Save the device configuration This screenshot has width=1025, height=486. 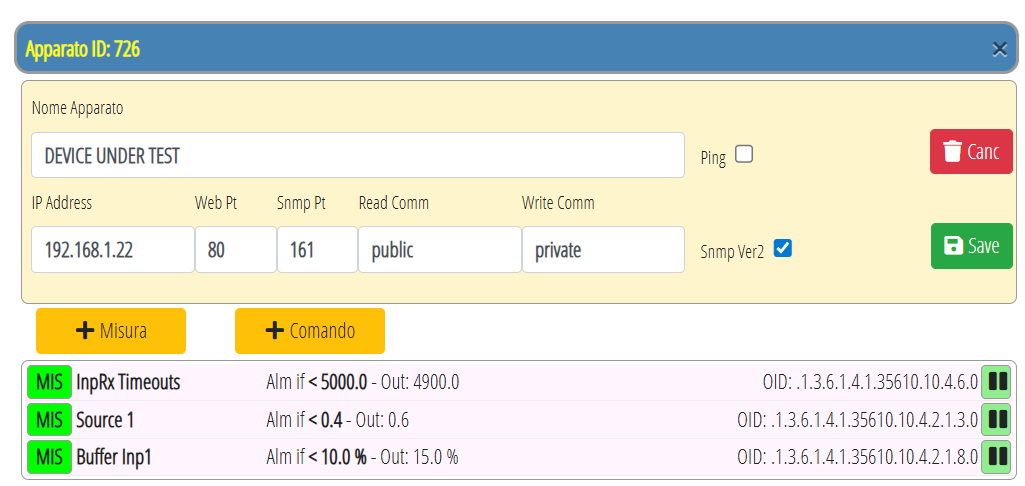971,246
